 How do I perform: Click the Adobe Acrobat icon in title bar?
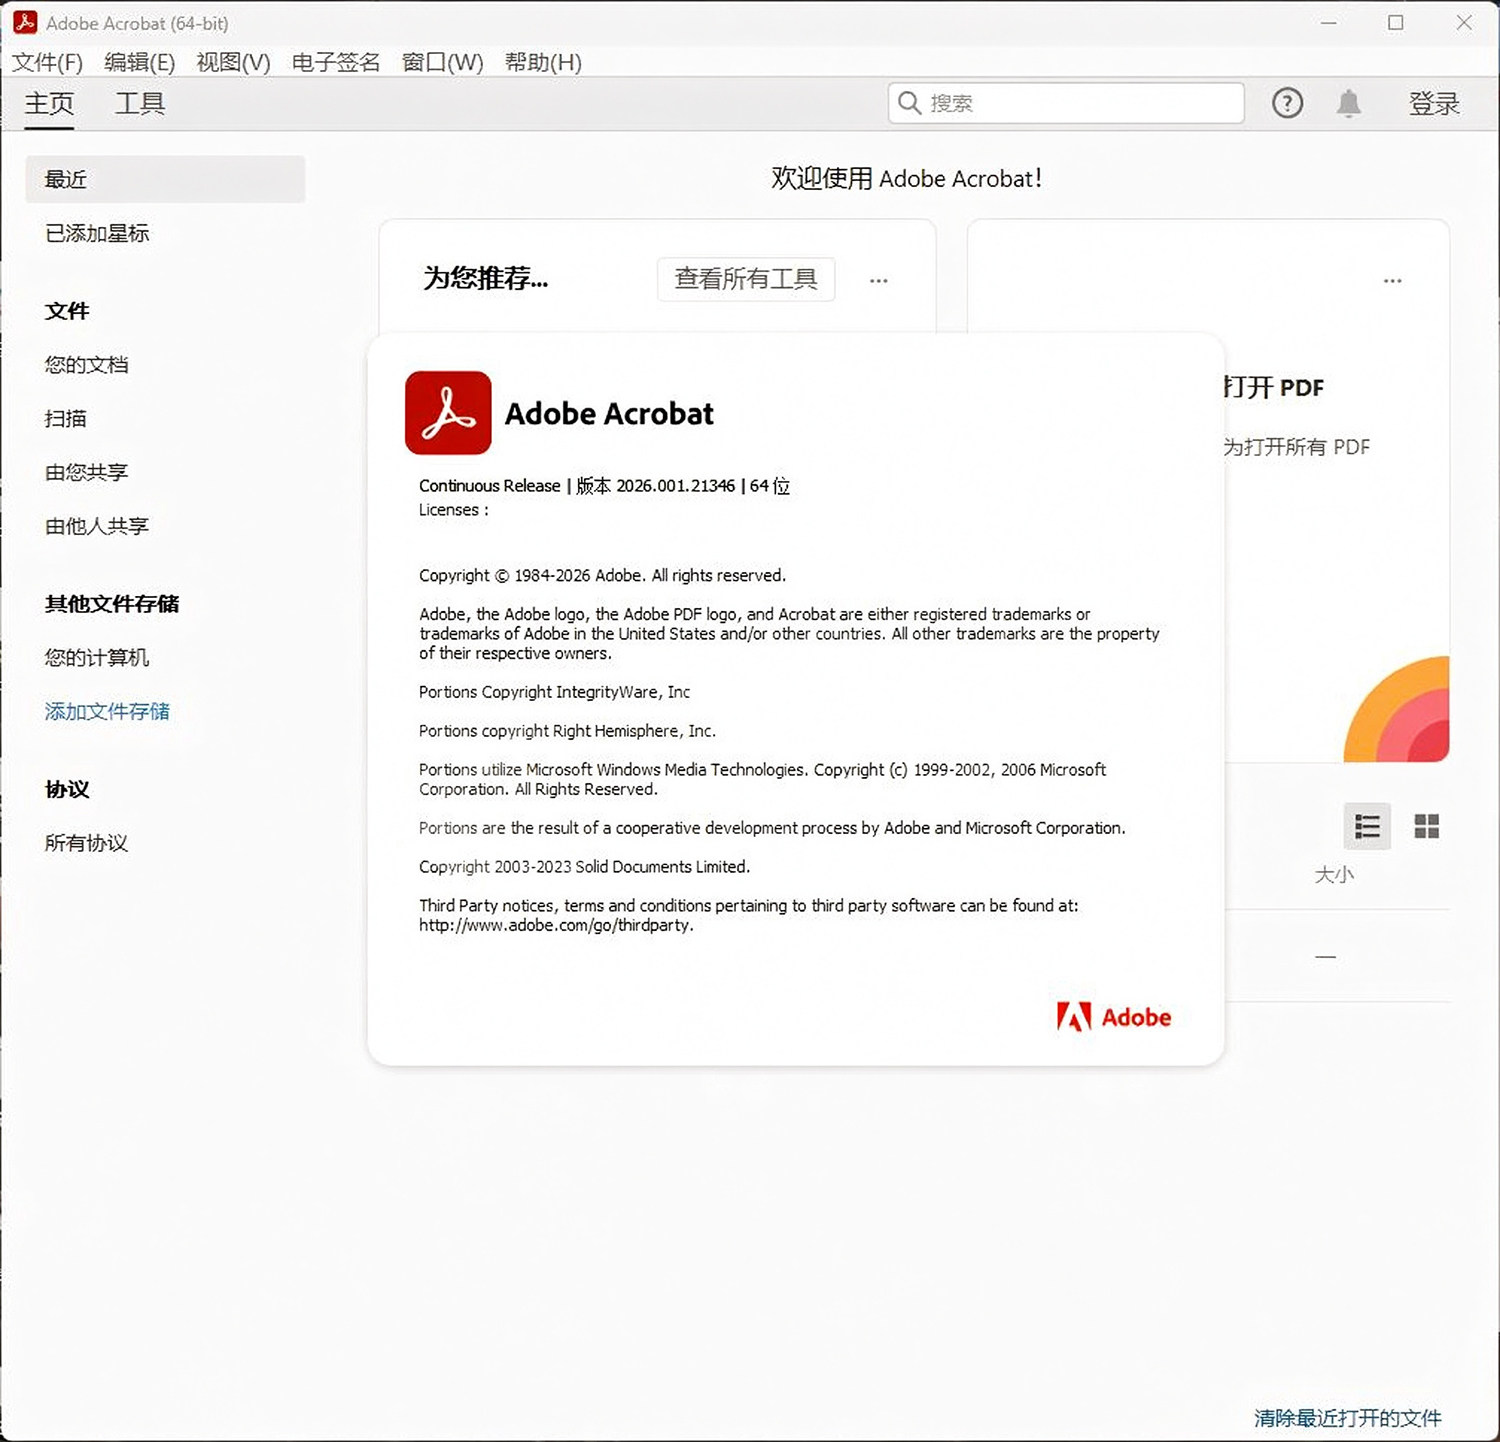point(25,22)
